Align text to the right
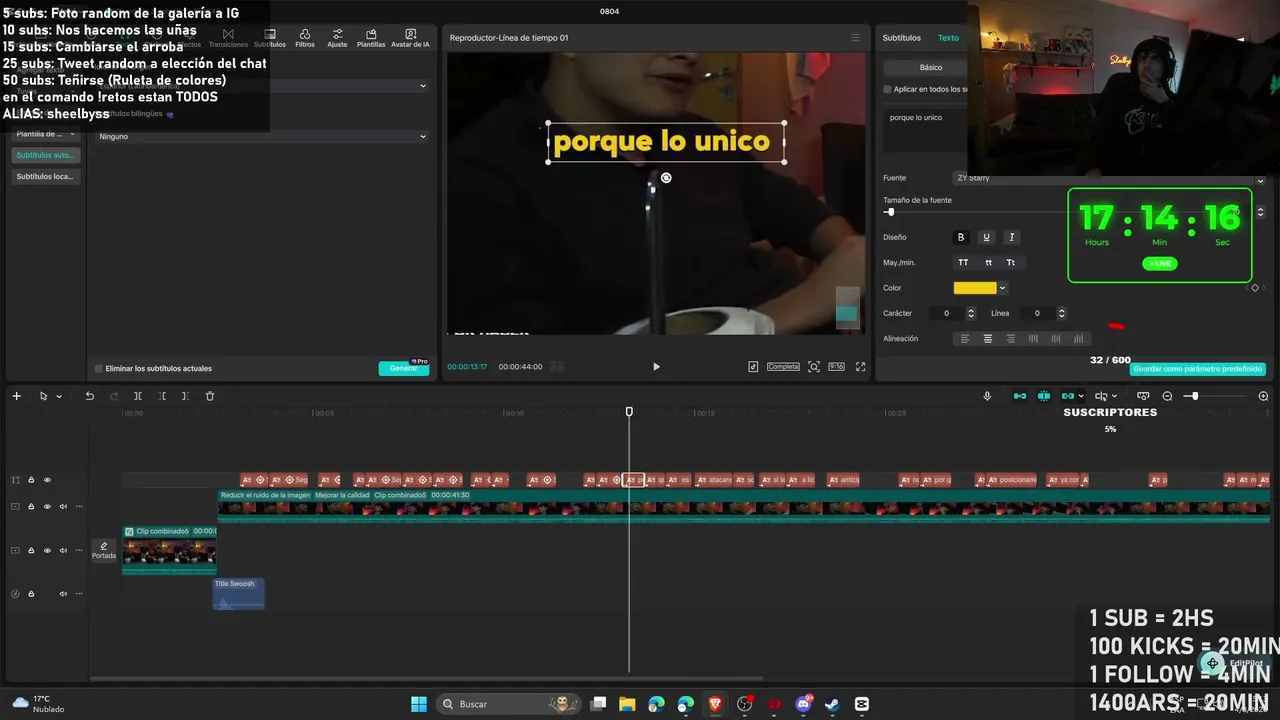The width and height of the screenshot is (1280, 720). pos(1011,339)
